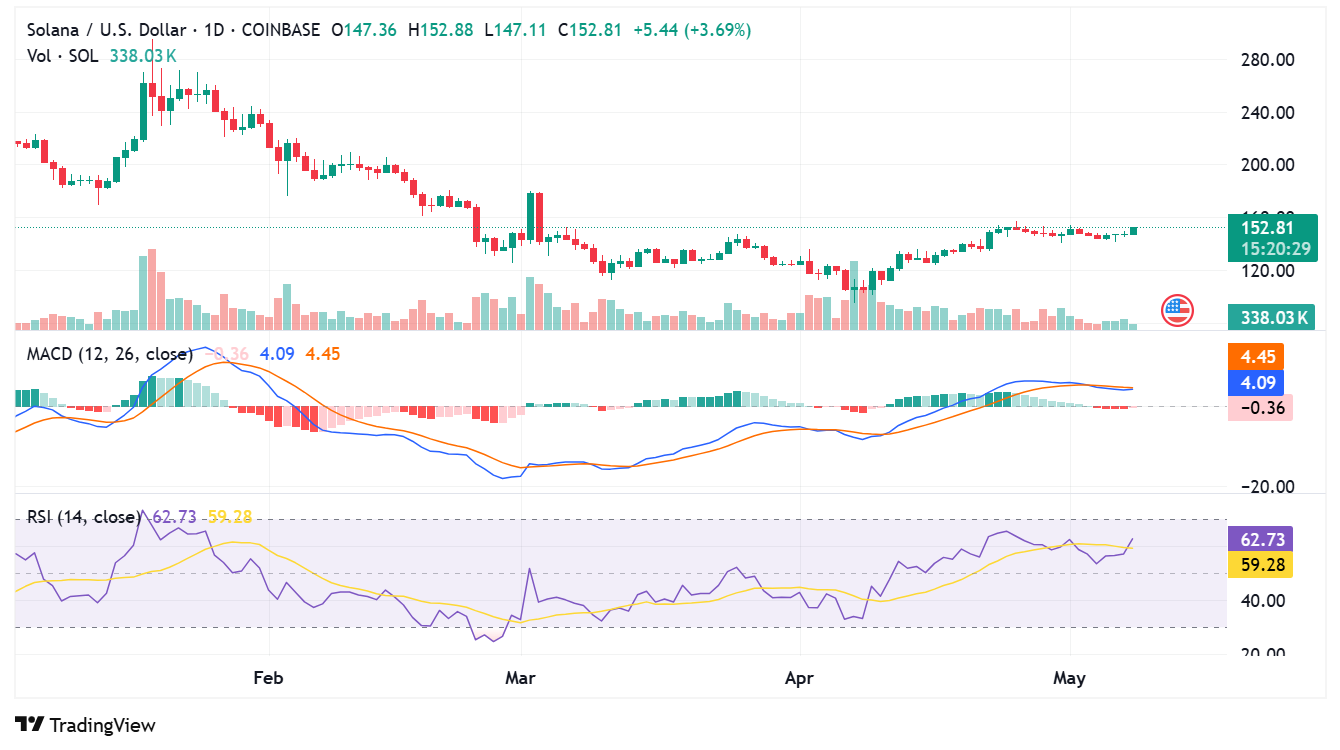This screenshot has height=750, width=1340.
Task: Click the MACD (12, 26, close) legend
Action: point(109,354)
